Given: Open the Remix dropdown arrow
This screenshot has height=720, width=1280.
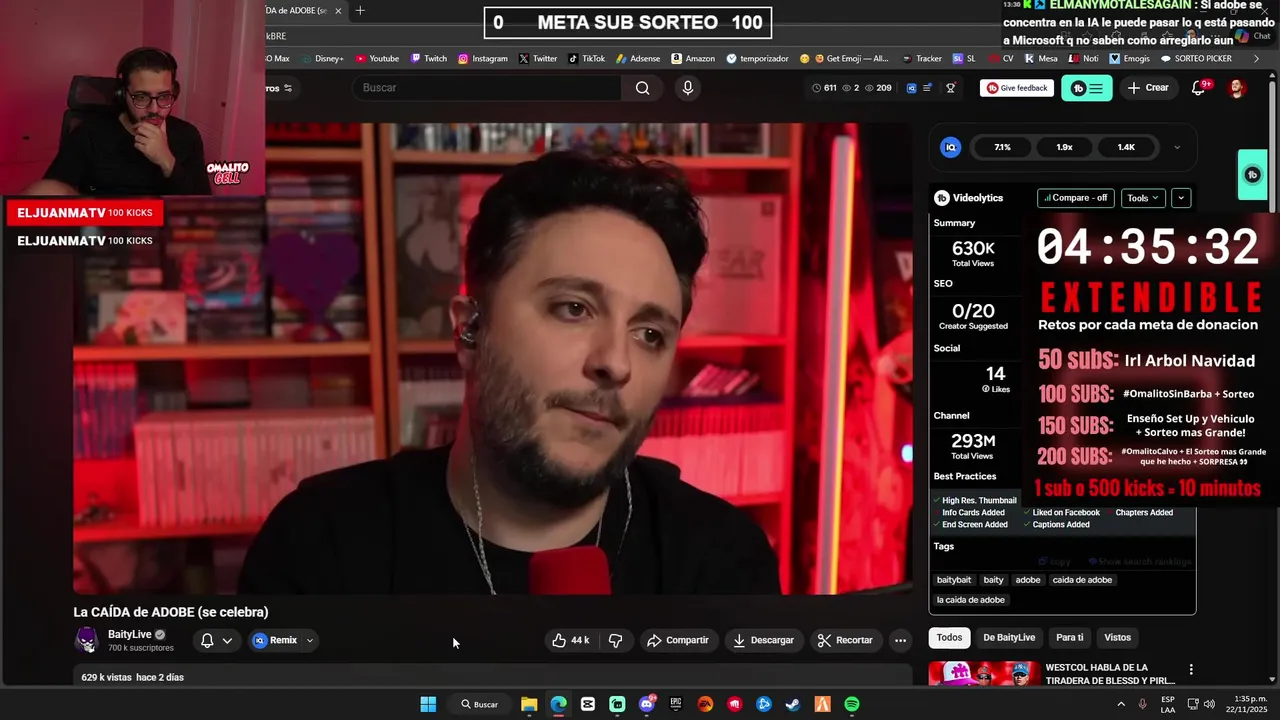Looking at the screenshot, I should [x=309, y=640].
